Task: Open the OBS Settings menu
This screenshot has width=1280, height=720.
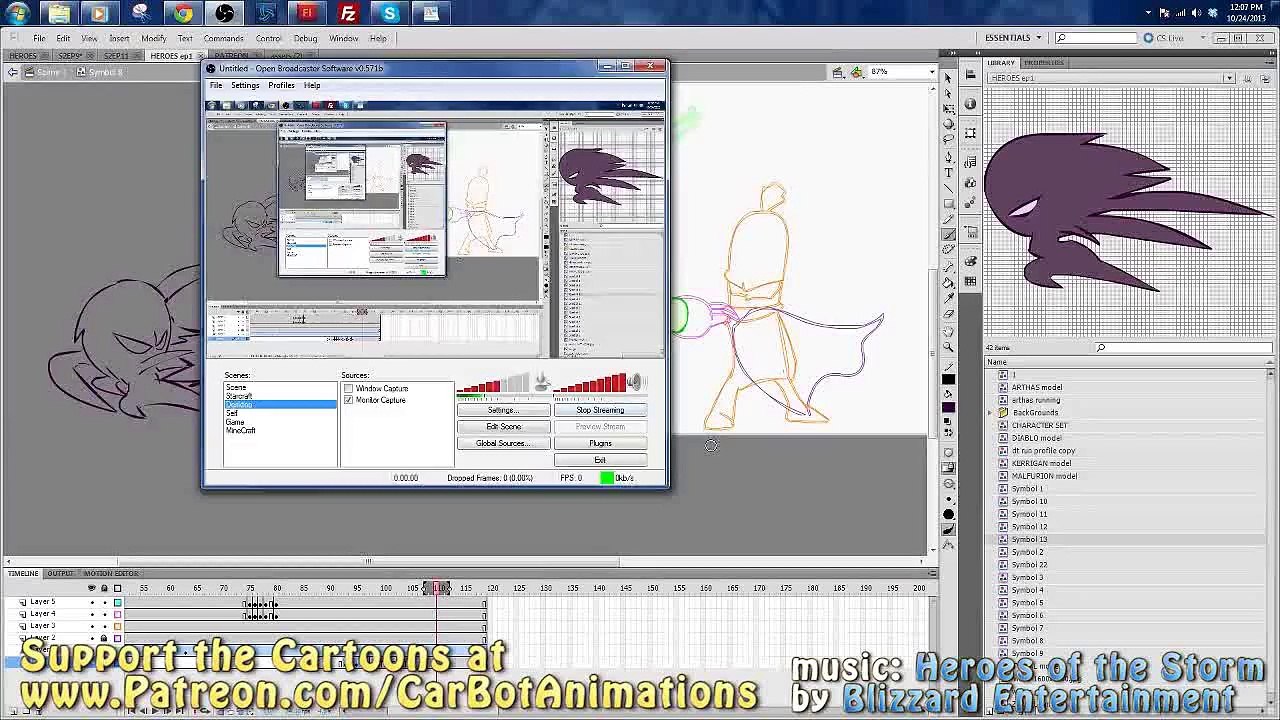Action: 245,86
